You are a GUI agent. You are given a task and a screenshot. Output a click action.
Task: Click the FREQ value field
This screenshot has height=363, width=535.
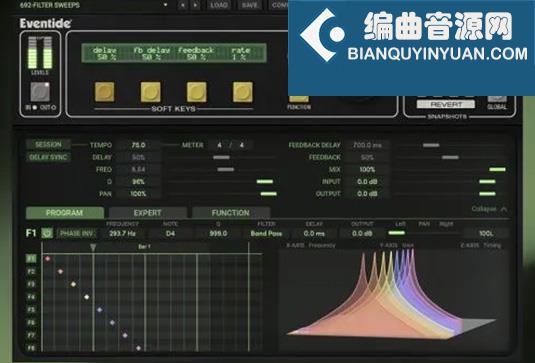coord(138,169)
